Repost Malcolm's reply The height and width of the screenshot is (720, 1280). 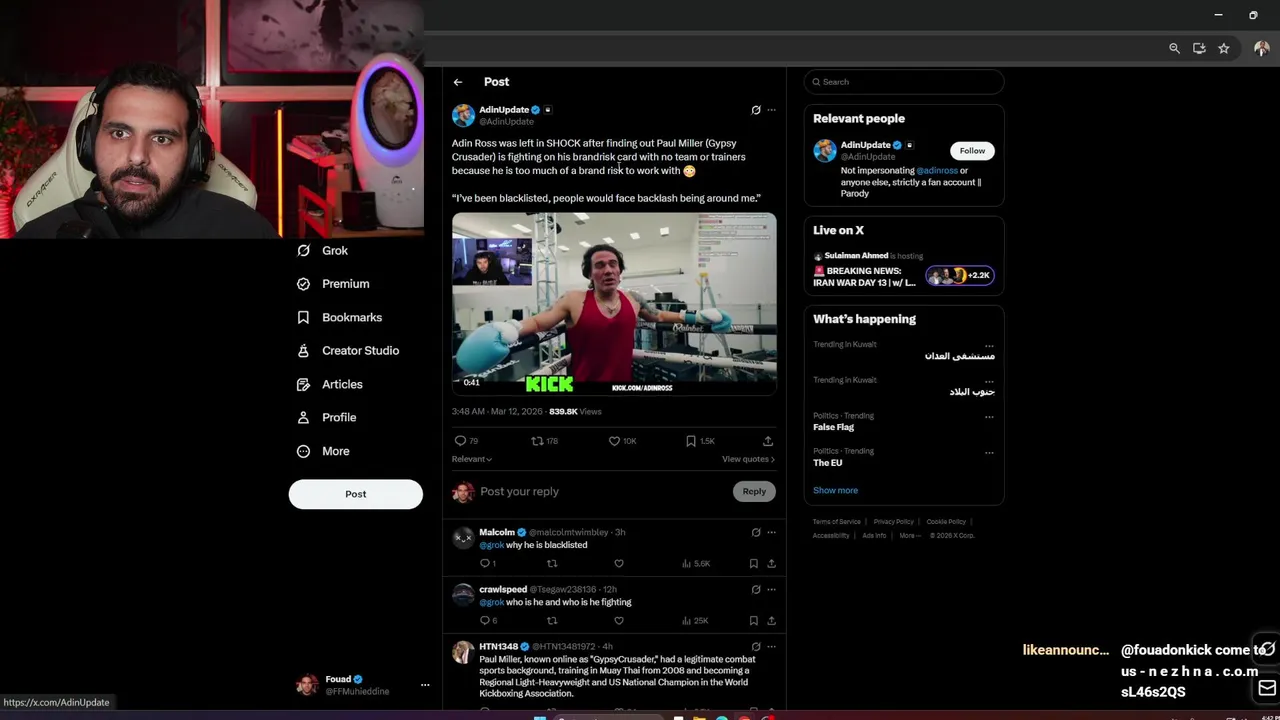coord(552,564)
